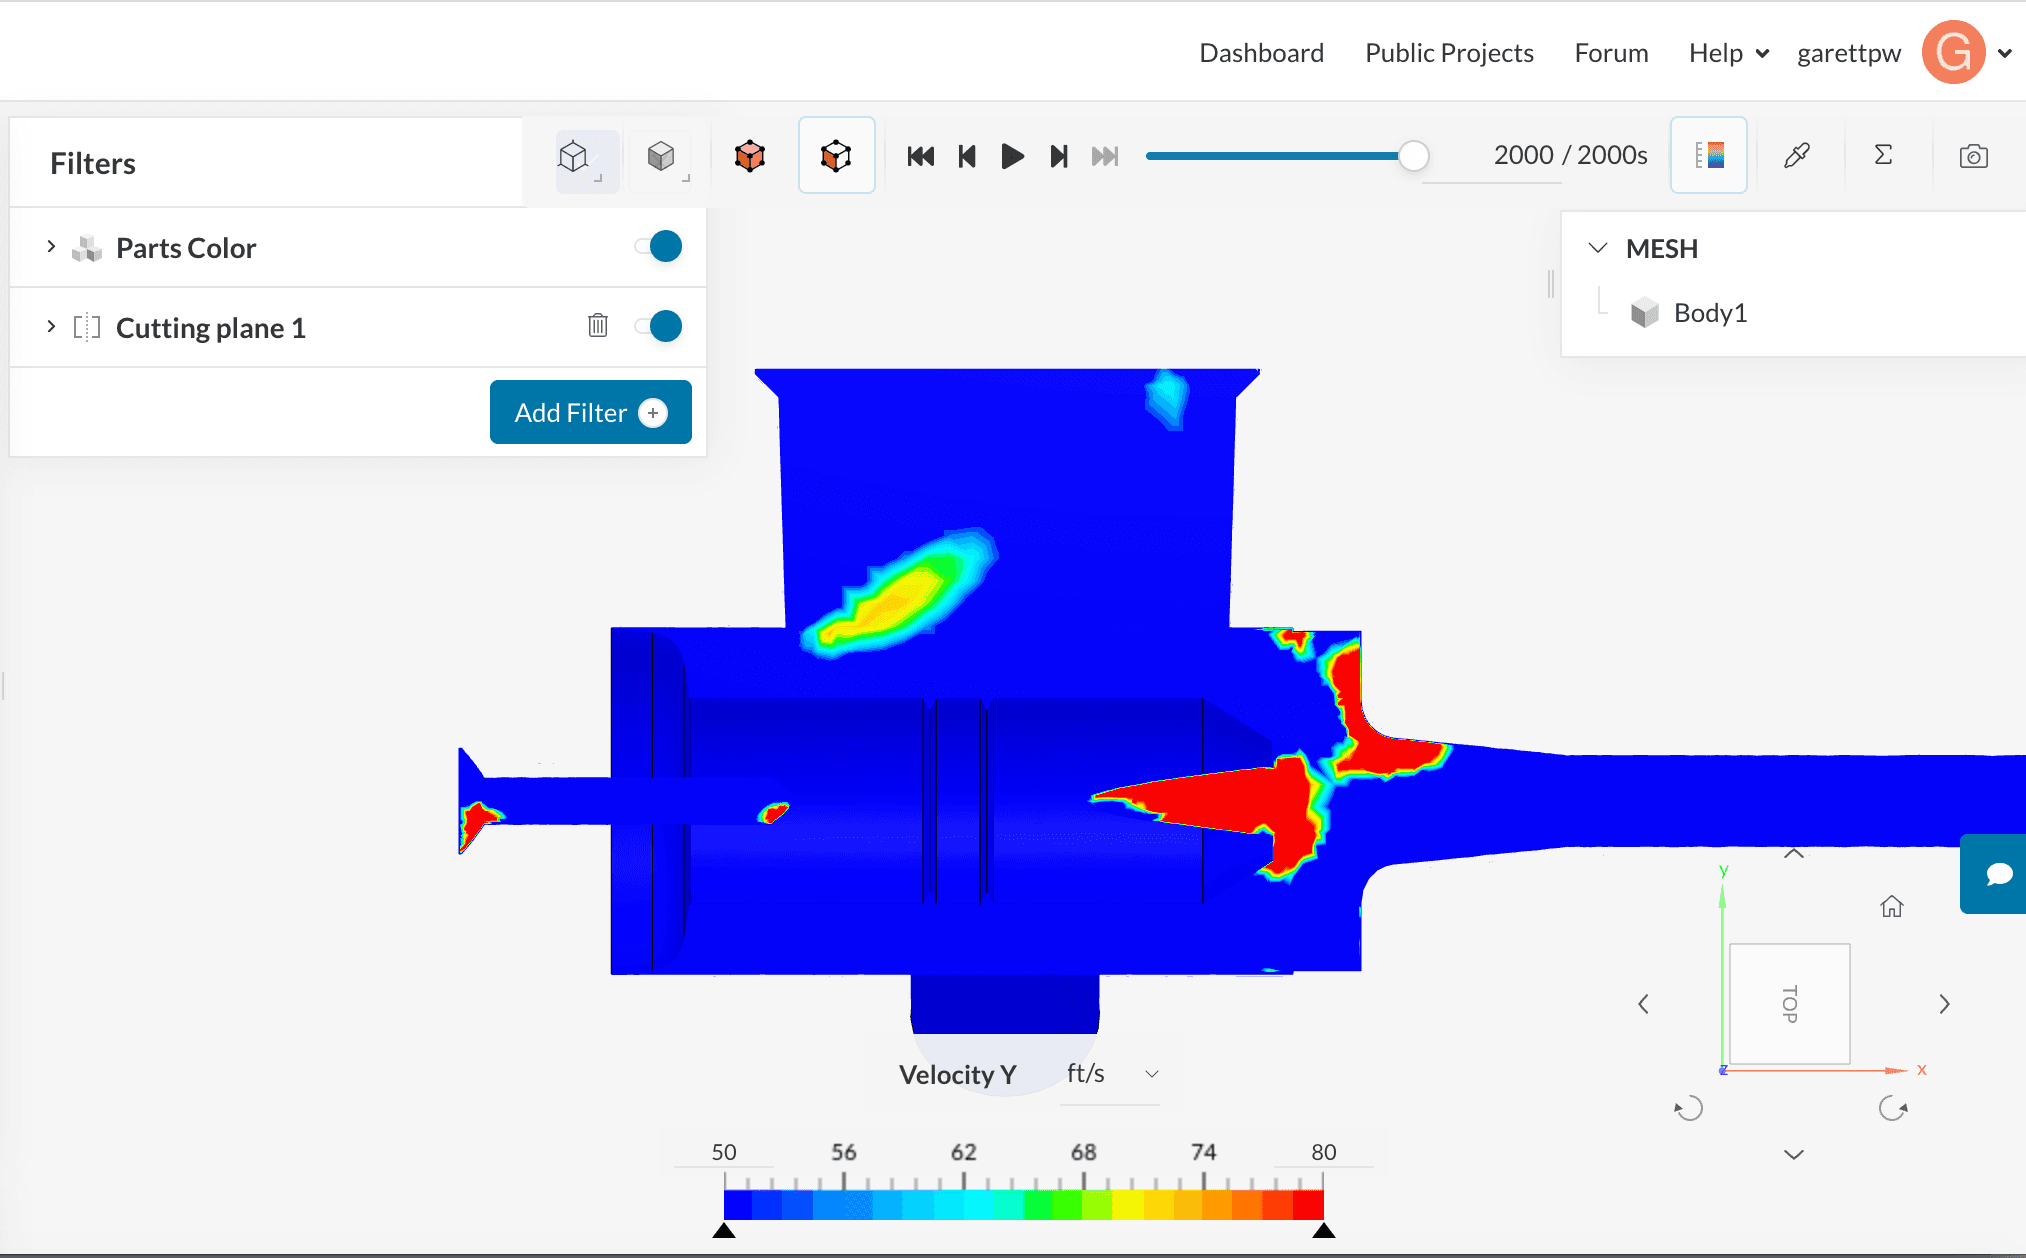Jump to first time step
Image resolution: width=2026 pixels, height=1258 pixels.
pyautogui.click(x=920, y=156)
